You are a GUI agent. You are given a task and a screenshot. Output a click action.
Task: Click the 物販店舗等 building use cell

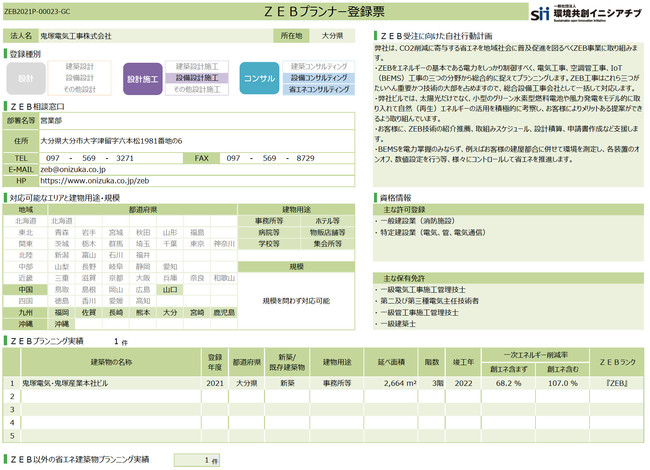pos(327,232)
